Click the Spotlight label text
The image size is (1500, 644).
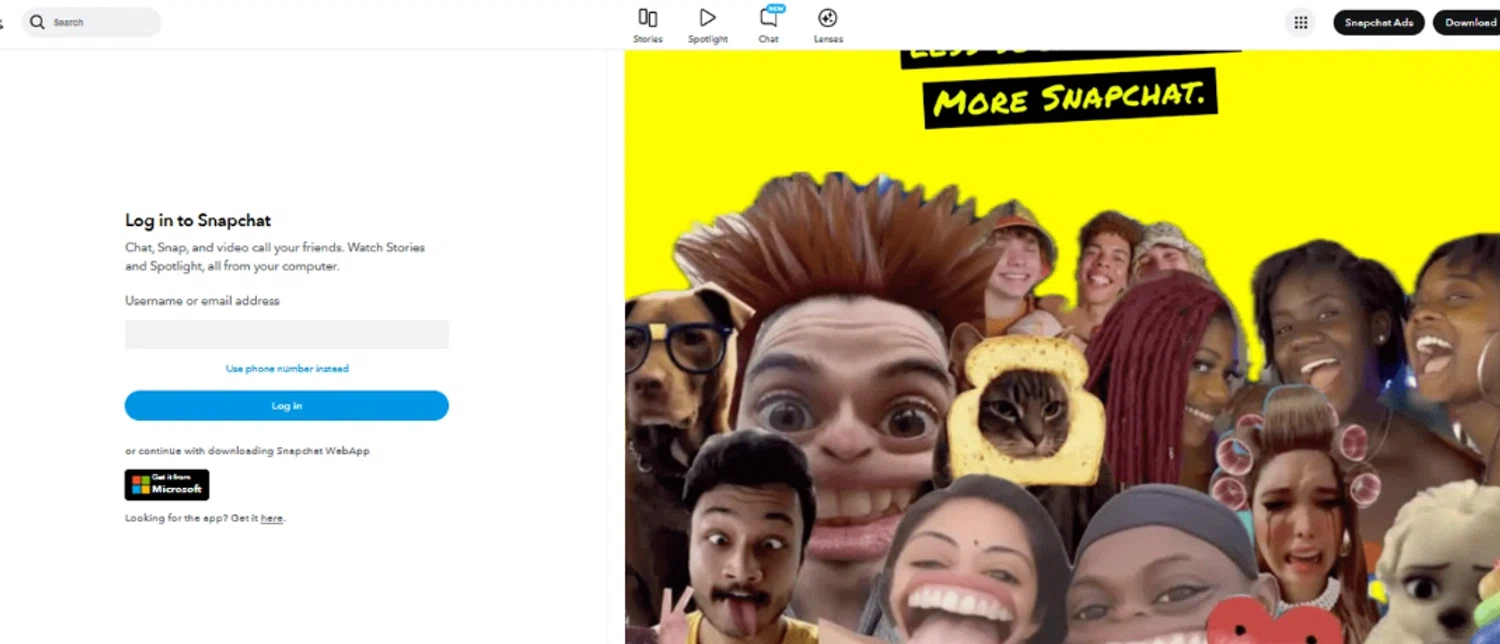click(x=707, y=39)
